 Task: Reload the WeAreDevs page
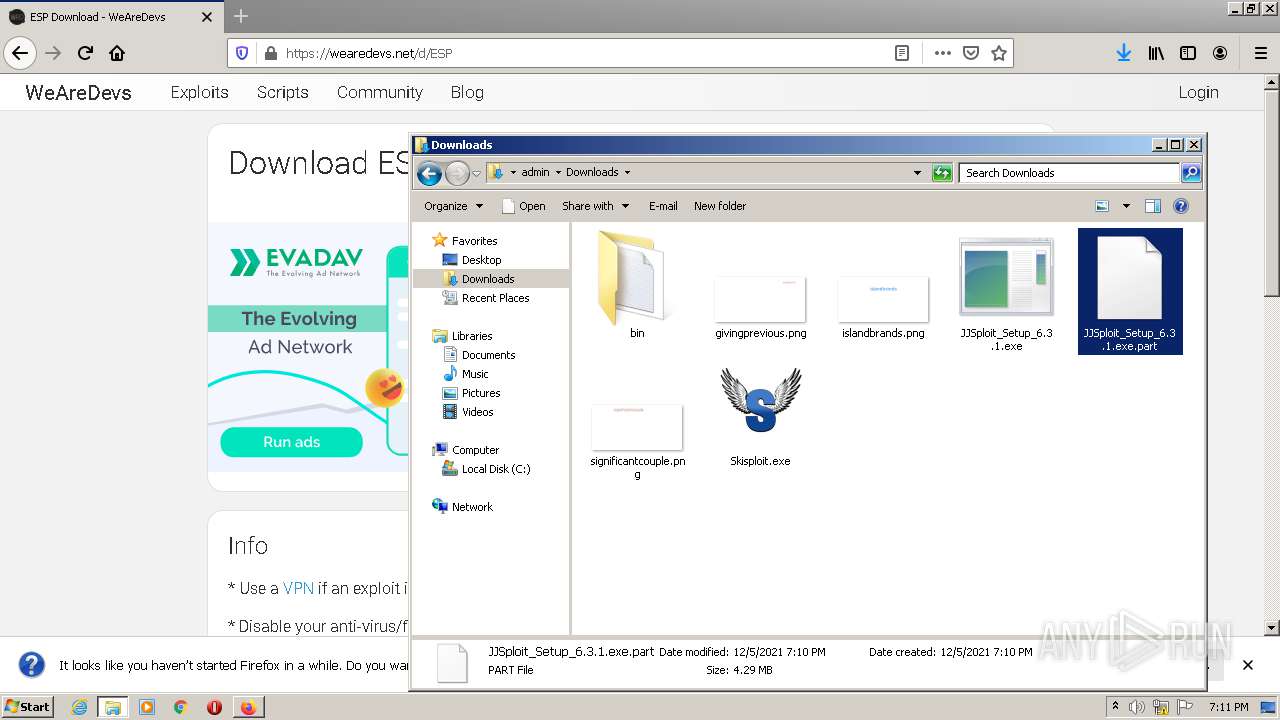point(85,53)
